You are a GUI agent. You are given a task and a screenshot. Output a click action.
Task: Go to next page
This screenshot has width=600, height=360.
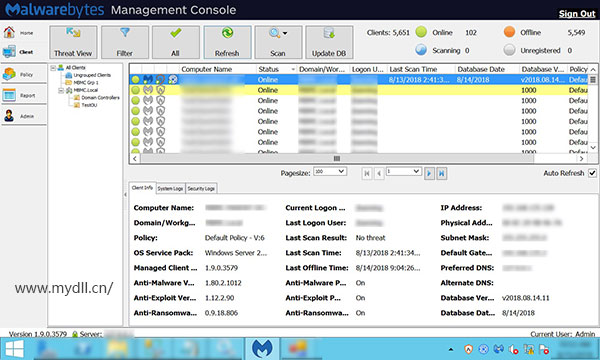click(x=429, y=173)
